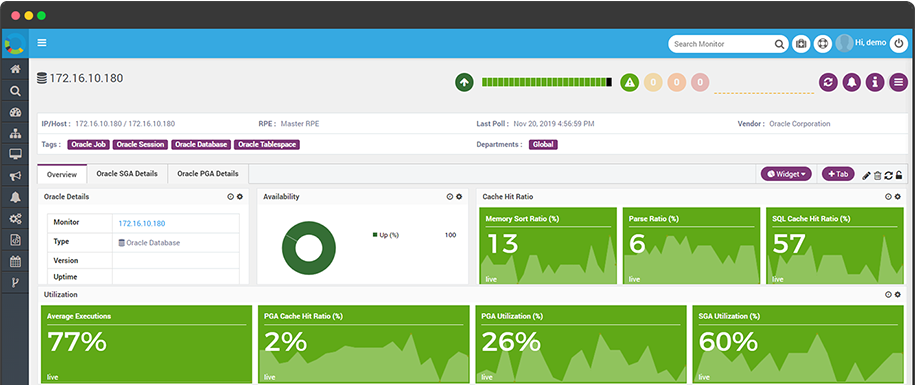The height and width of the screenshot is (385, 916).
Task: Open the calendar icon in the sidebar
Action: click(x=16, y=262)
